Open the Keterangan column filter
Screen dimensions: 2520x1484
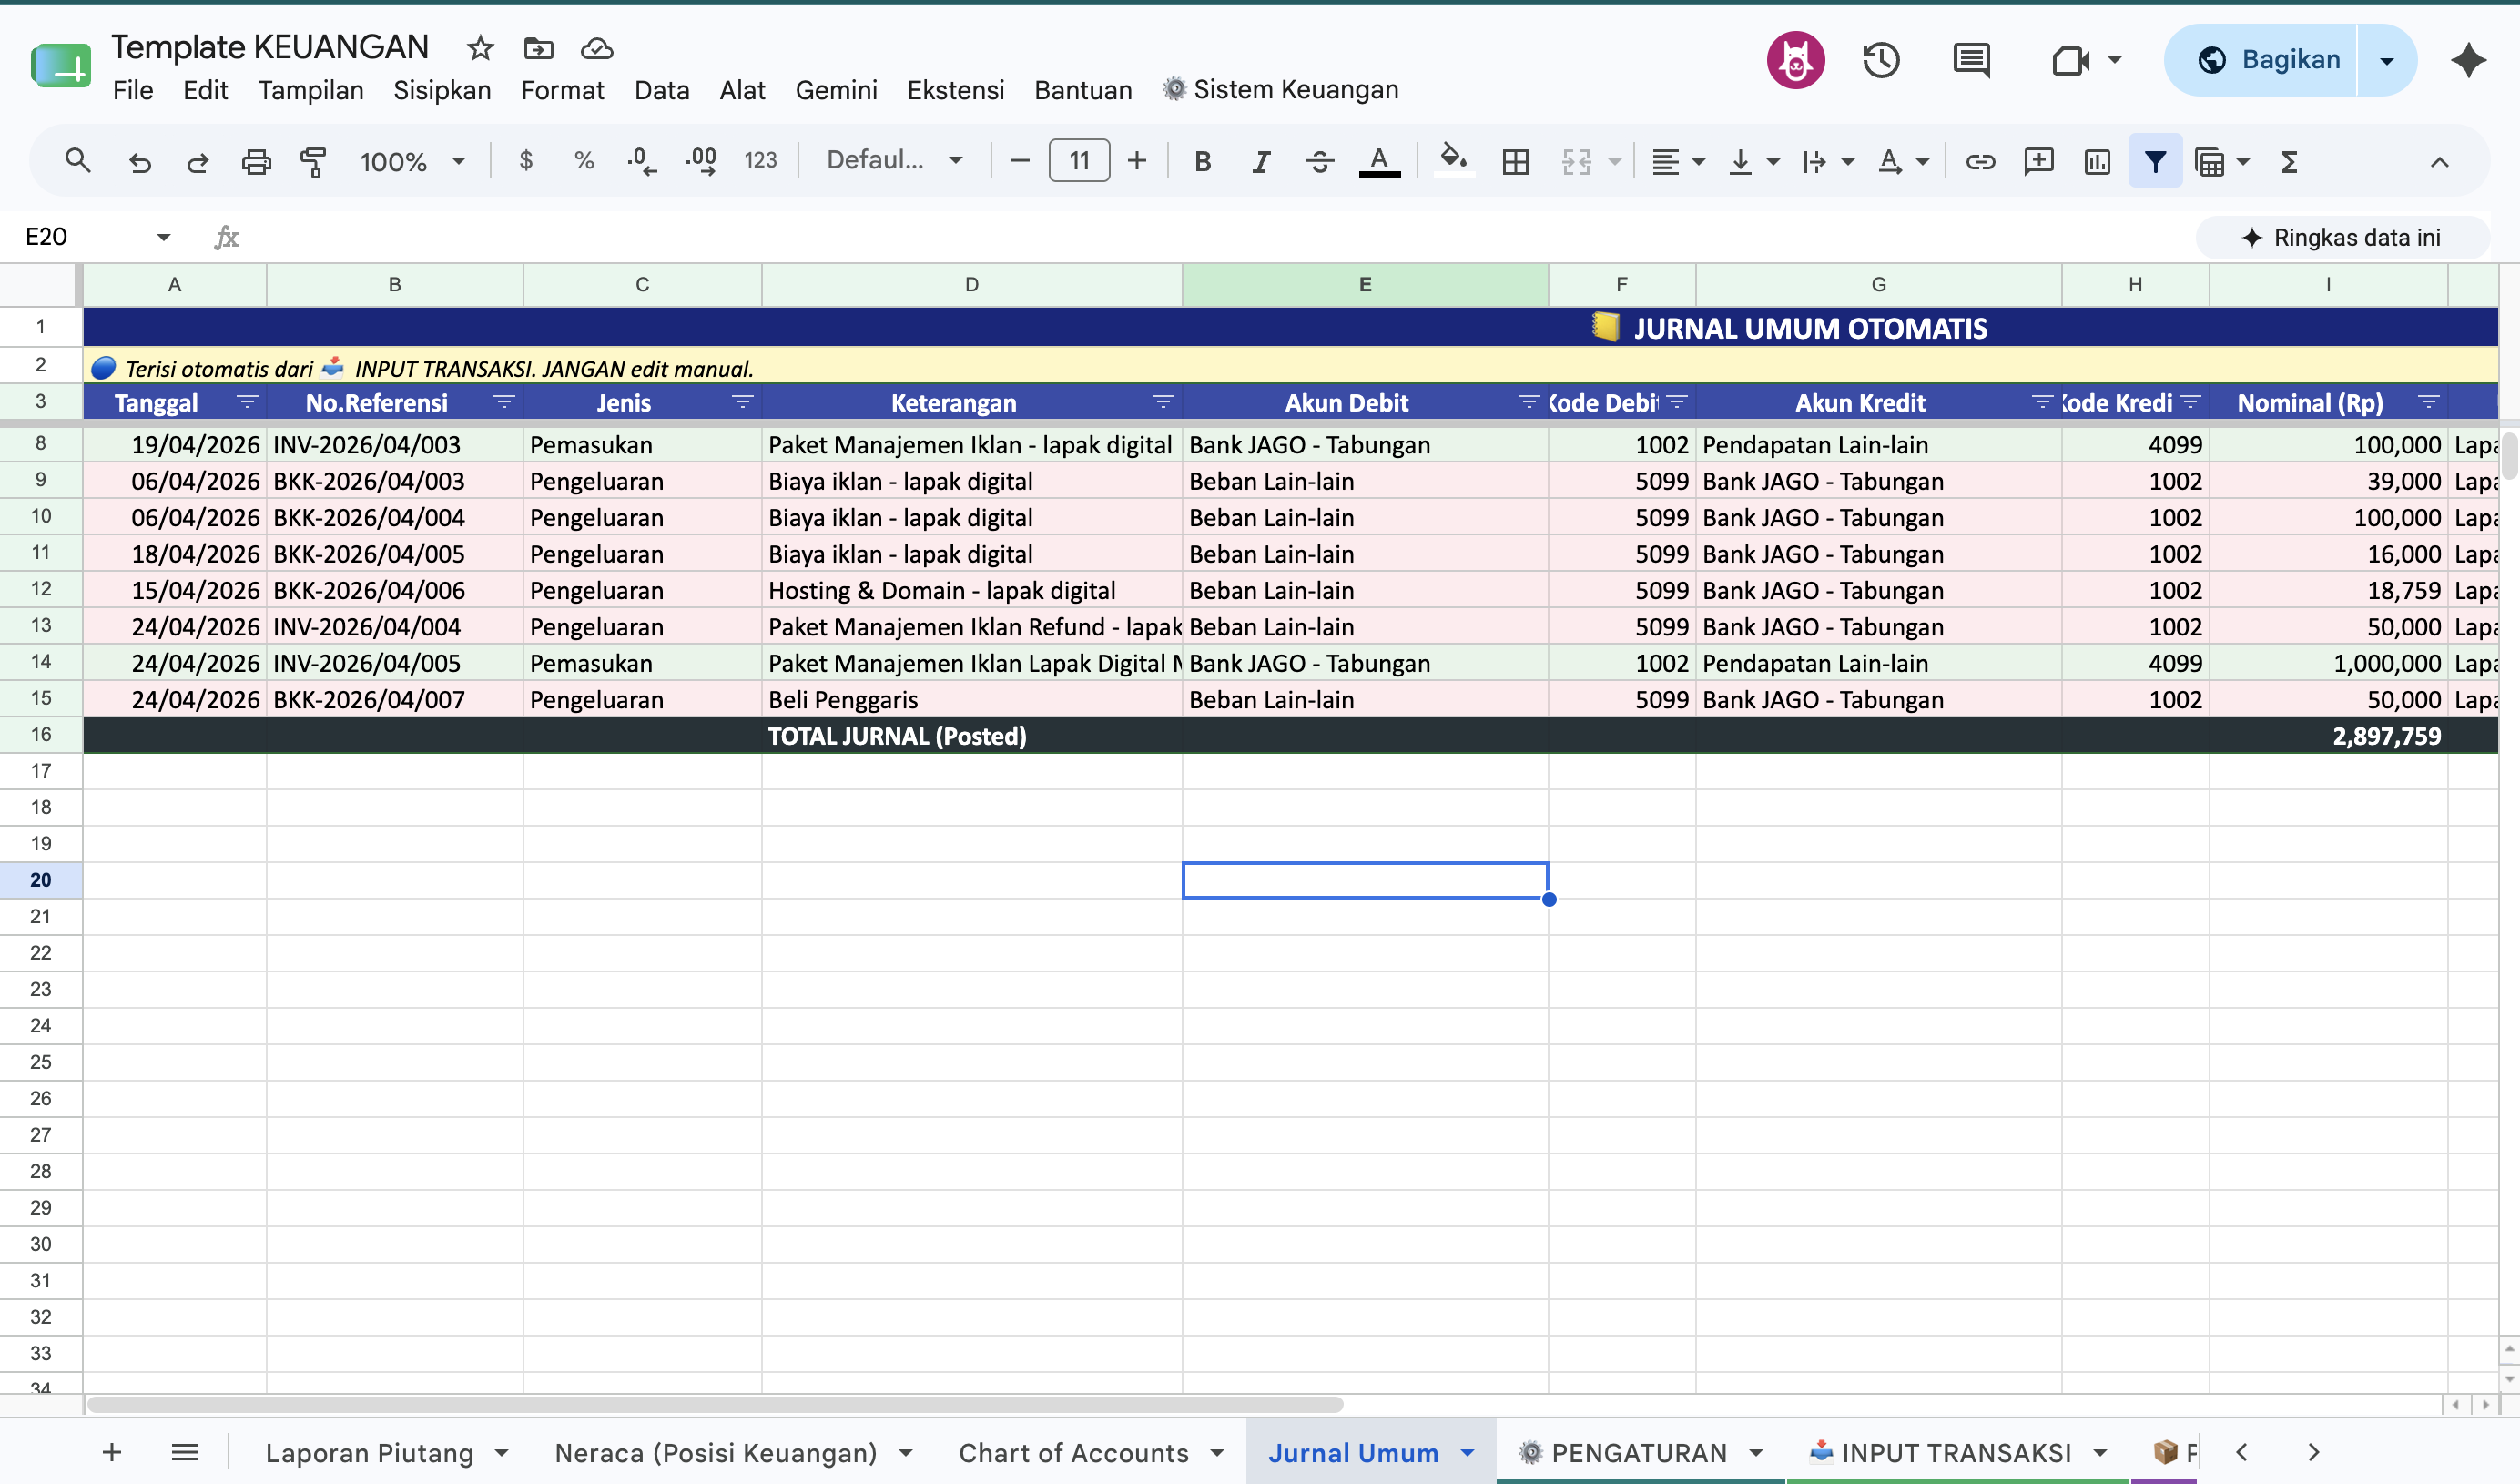[1162, 402]
